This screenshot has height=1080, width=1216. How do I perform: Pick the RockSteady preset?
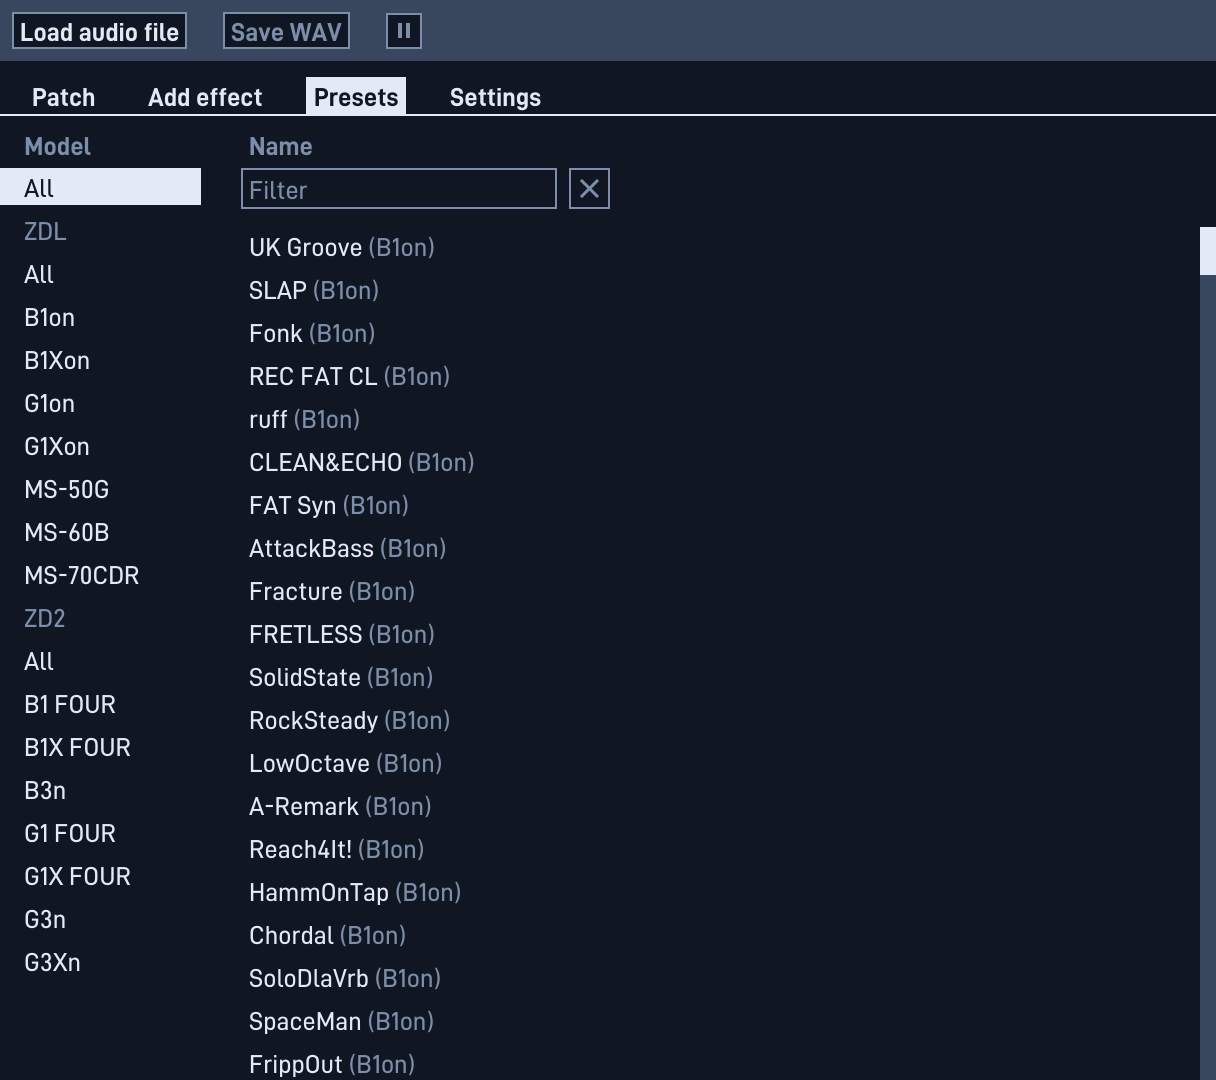click(x=349, y=720)
